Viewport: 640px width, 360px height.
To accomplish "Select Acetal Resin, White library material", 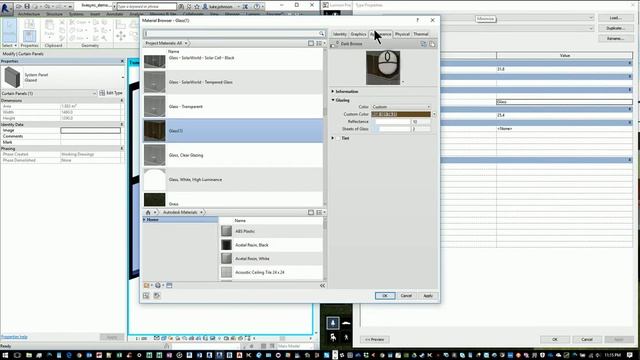I will (271, 258).
